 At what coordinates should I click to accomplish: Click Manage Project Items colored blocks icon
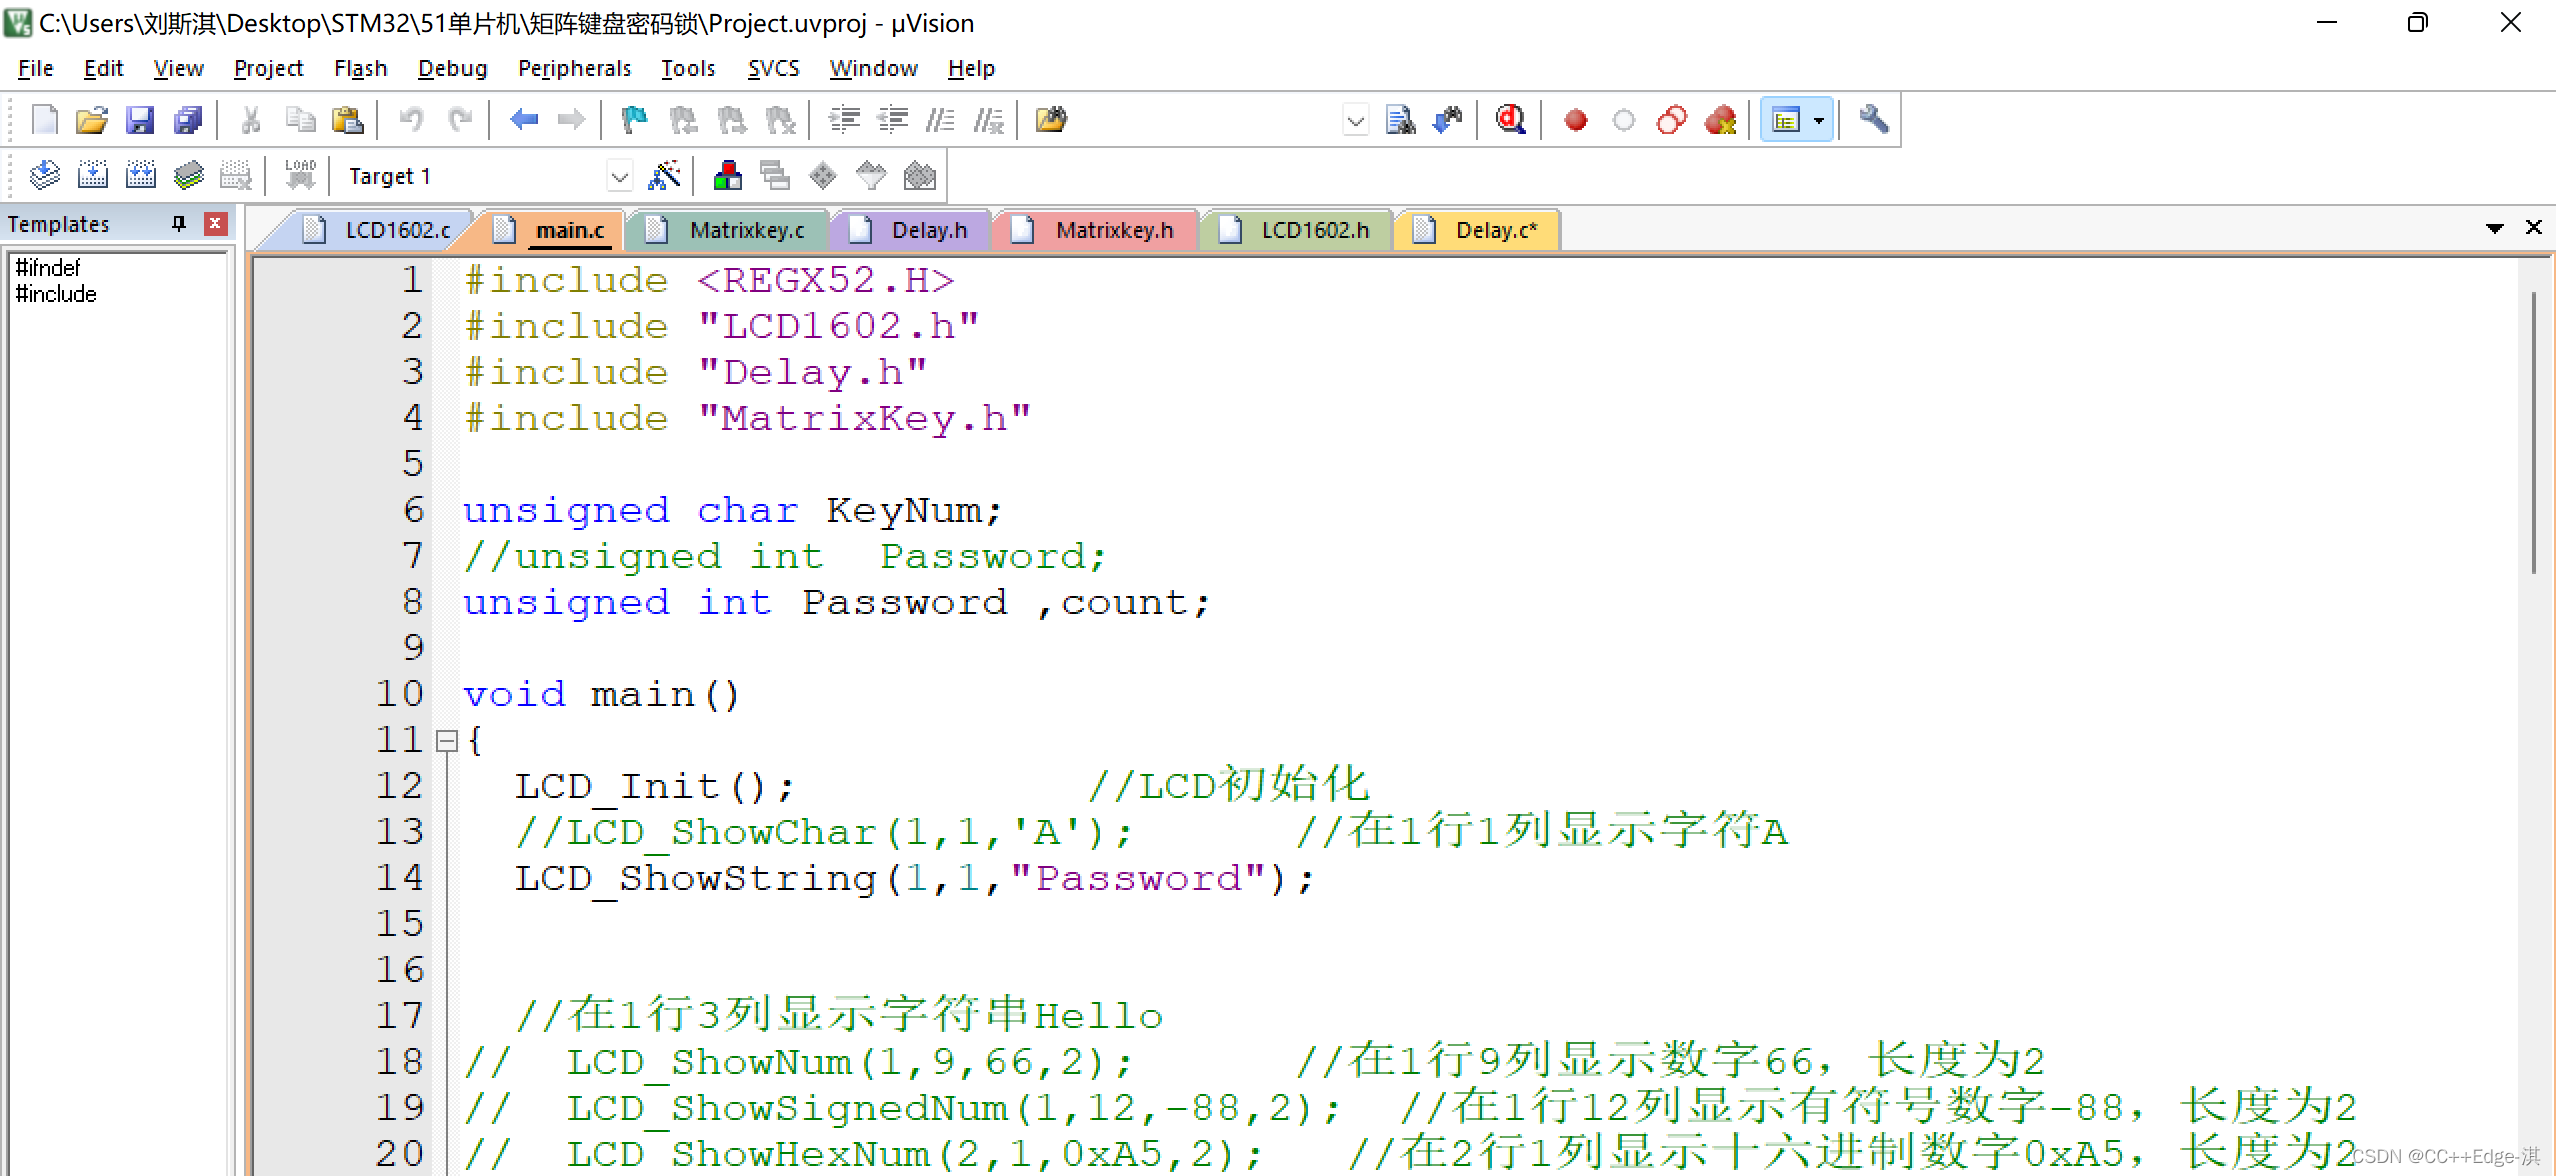[x=727, y=176]
